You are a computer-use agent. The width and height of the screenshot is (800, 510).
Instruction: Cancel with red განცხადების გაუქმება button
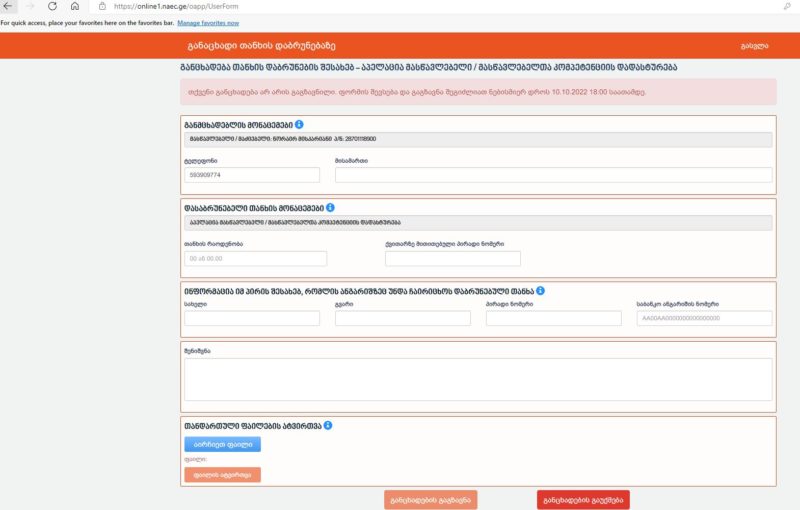tap(583, 499)
